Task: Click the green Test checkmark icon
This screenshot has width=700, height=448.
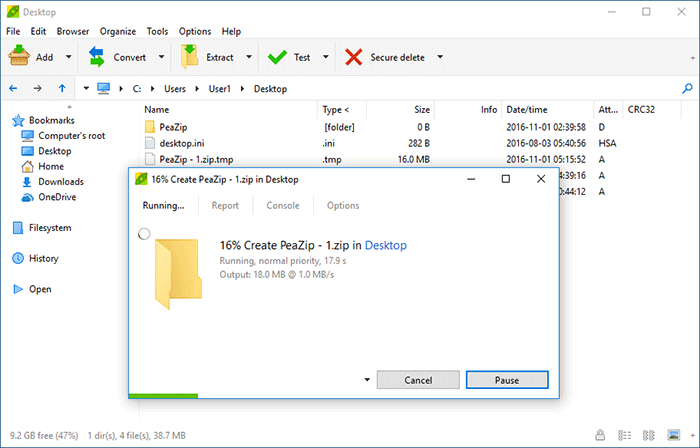Action: [277, 57]
